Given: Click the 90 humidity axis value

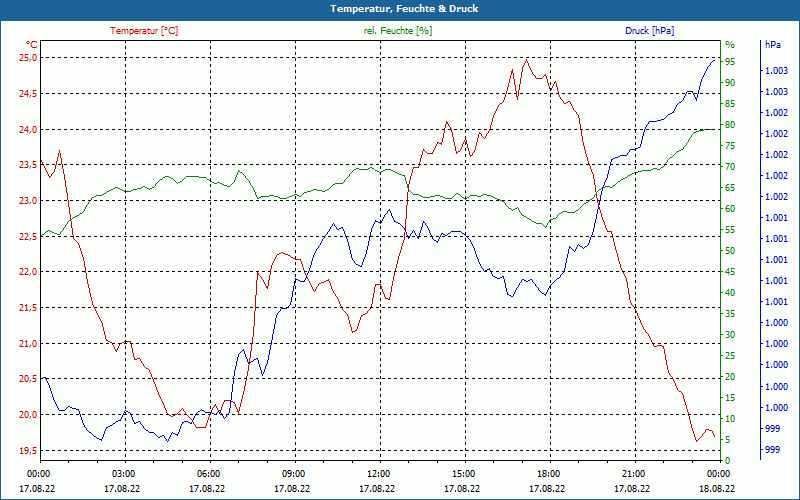Looking at the screenshot, I should pos(730,83).
